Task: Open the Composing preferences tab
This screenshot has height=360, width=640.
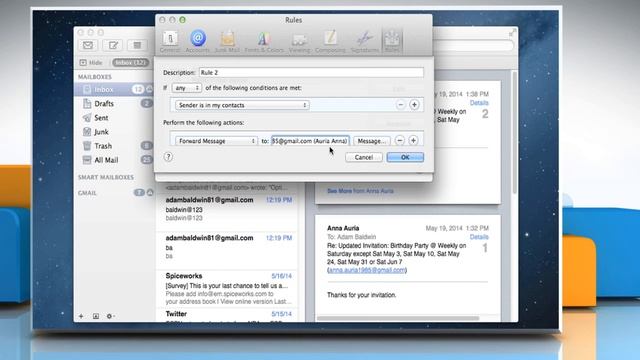Action: [330, 41]
